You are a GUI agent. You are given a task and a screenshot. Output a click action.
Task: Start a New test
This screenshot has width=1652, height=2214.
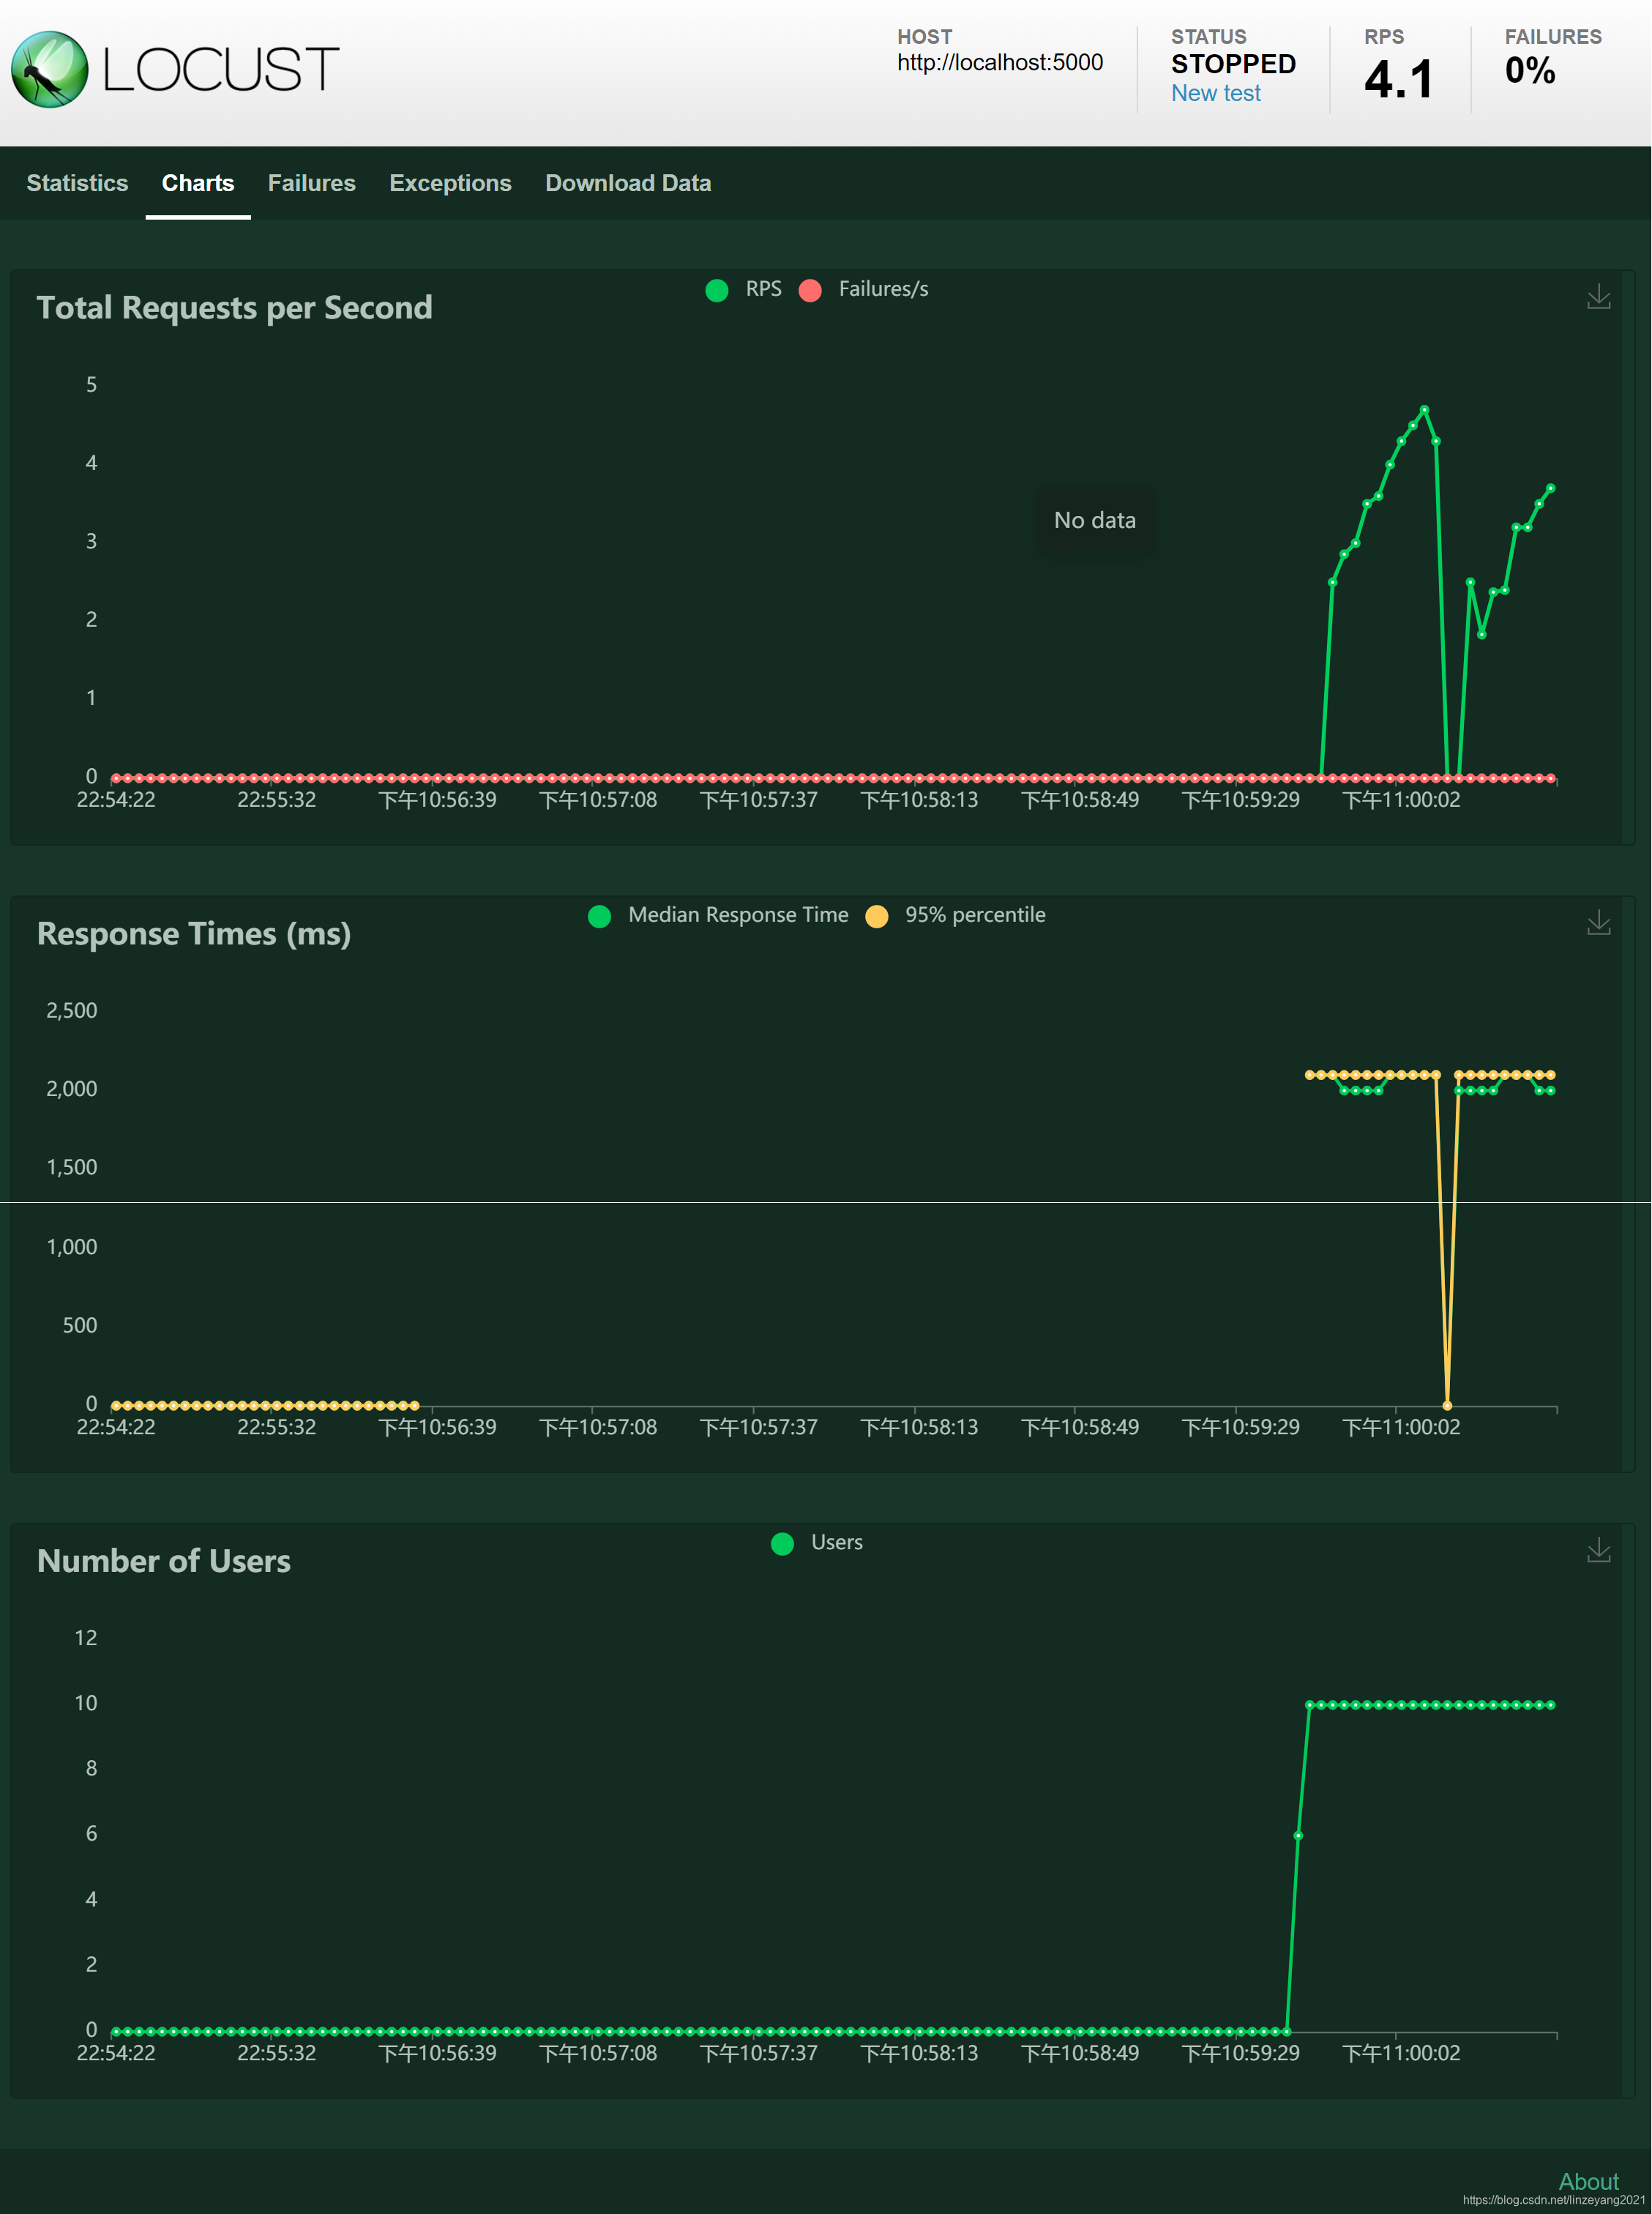point(1215,93)
